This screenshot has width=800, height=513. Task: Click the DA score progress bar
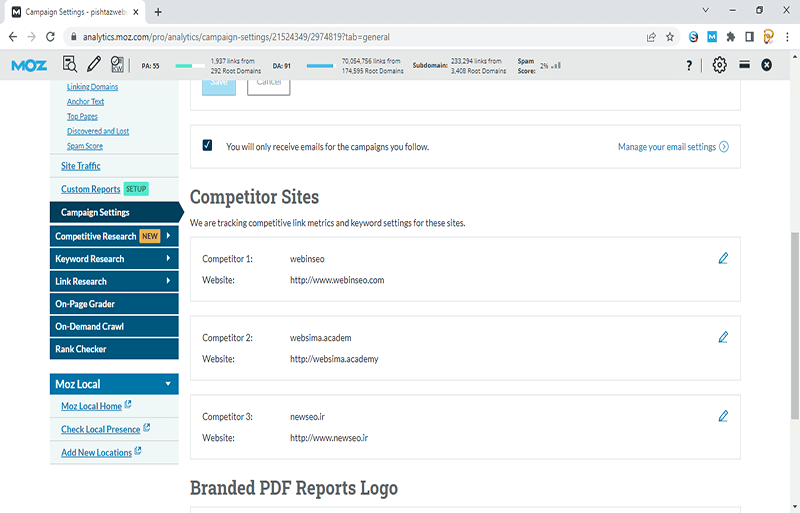pos(320,66)
